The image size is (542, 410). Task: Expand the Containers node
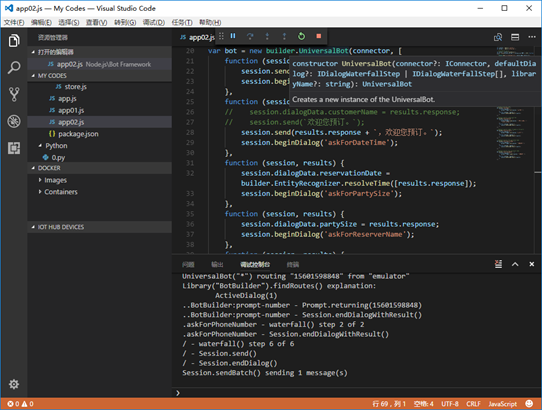tap(40, 192)
